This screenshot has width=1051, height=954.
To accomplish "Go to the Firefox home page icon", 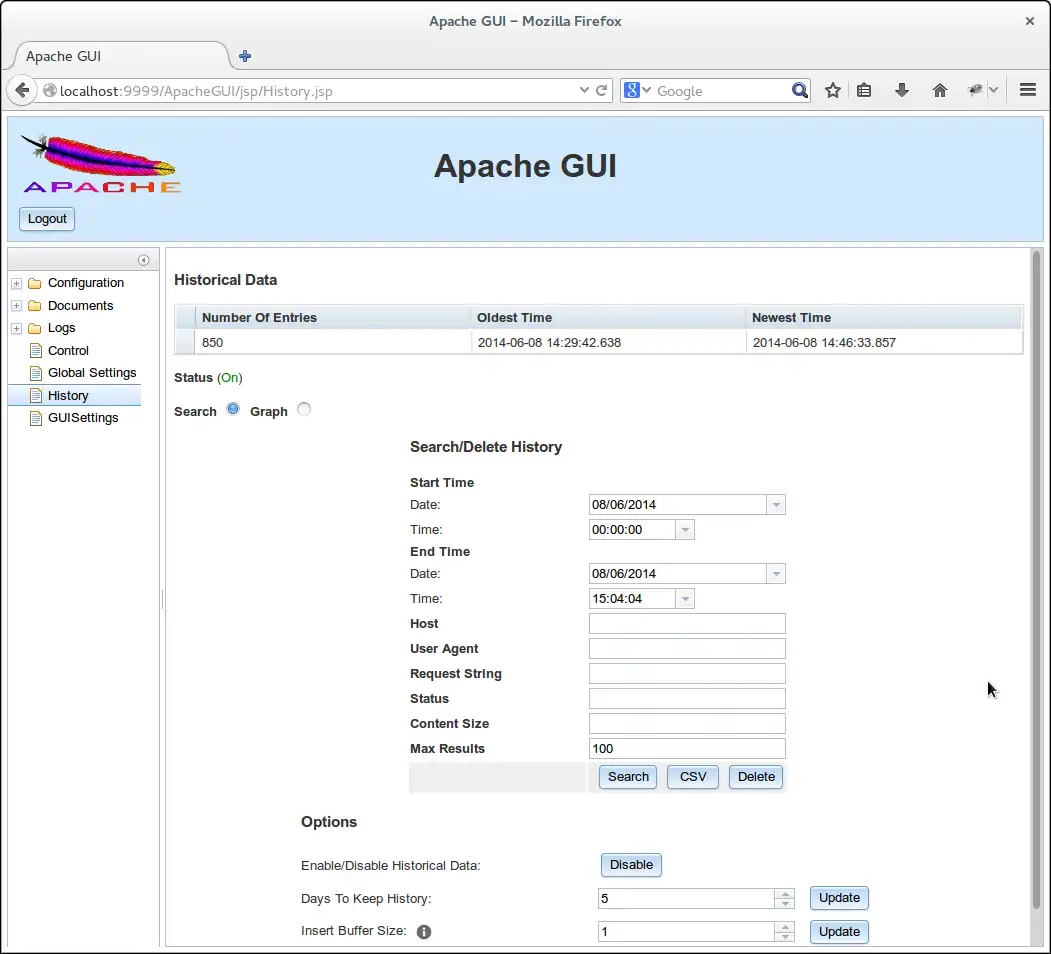I will pyautogui.click(x=940, y=91).
